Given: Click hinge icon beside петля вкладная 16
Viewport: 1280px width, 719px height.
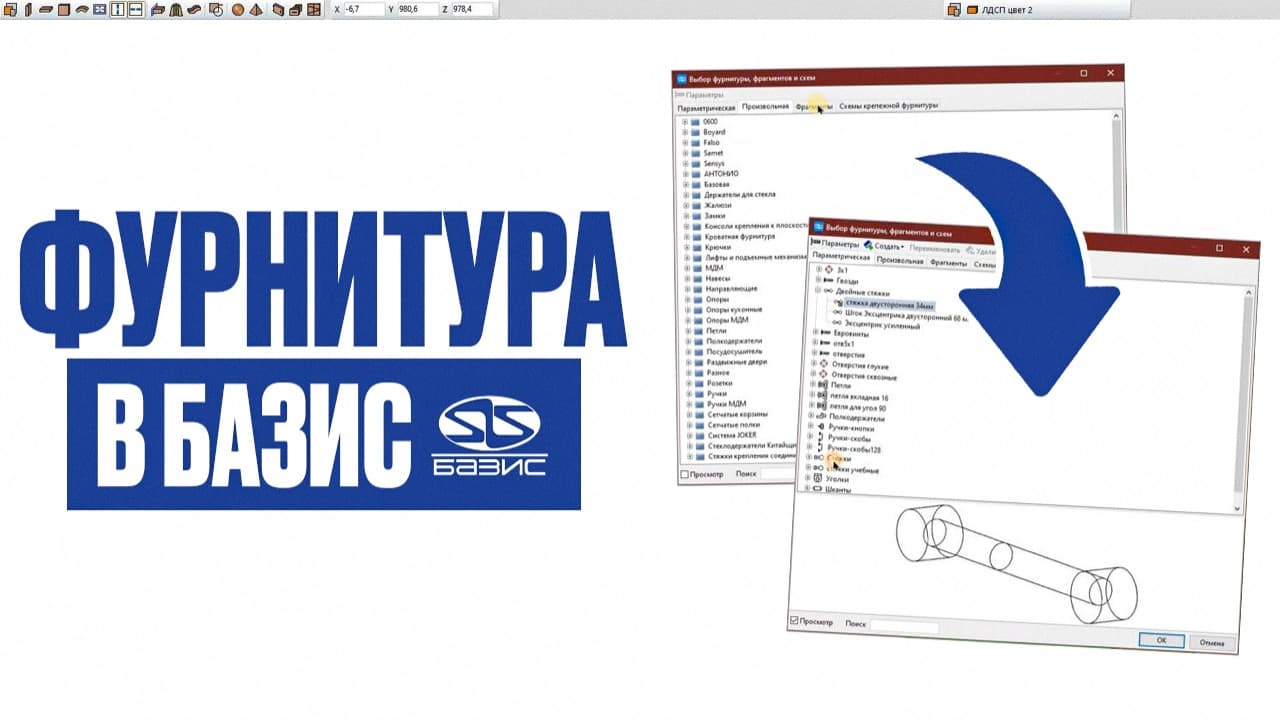Looking at the screenshot, I should point(822,397).
